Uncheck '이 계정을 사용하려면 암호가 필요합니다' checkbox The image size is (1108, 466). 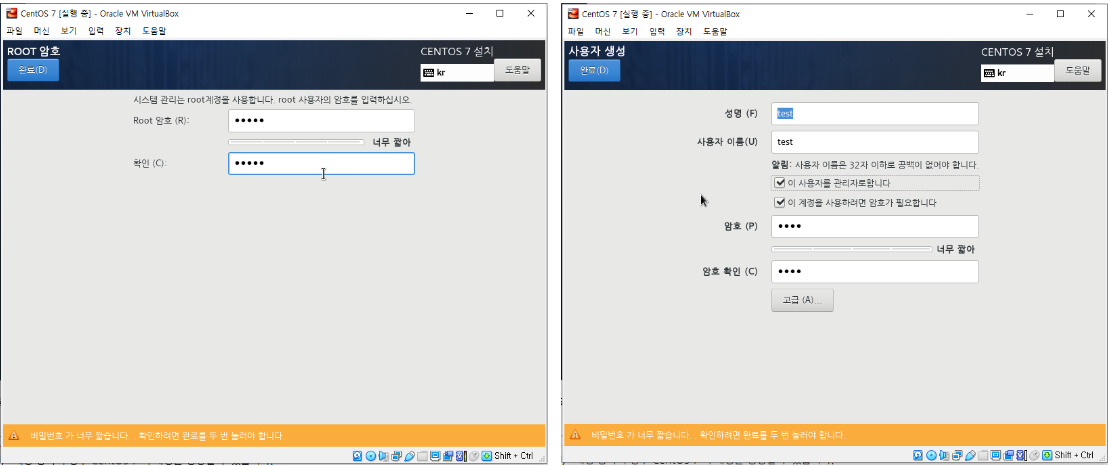pos(779,202)
